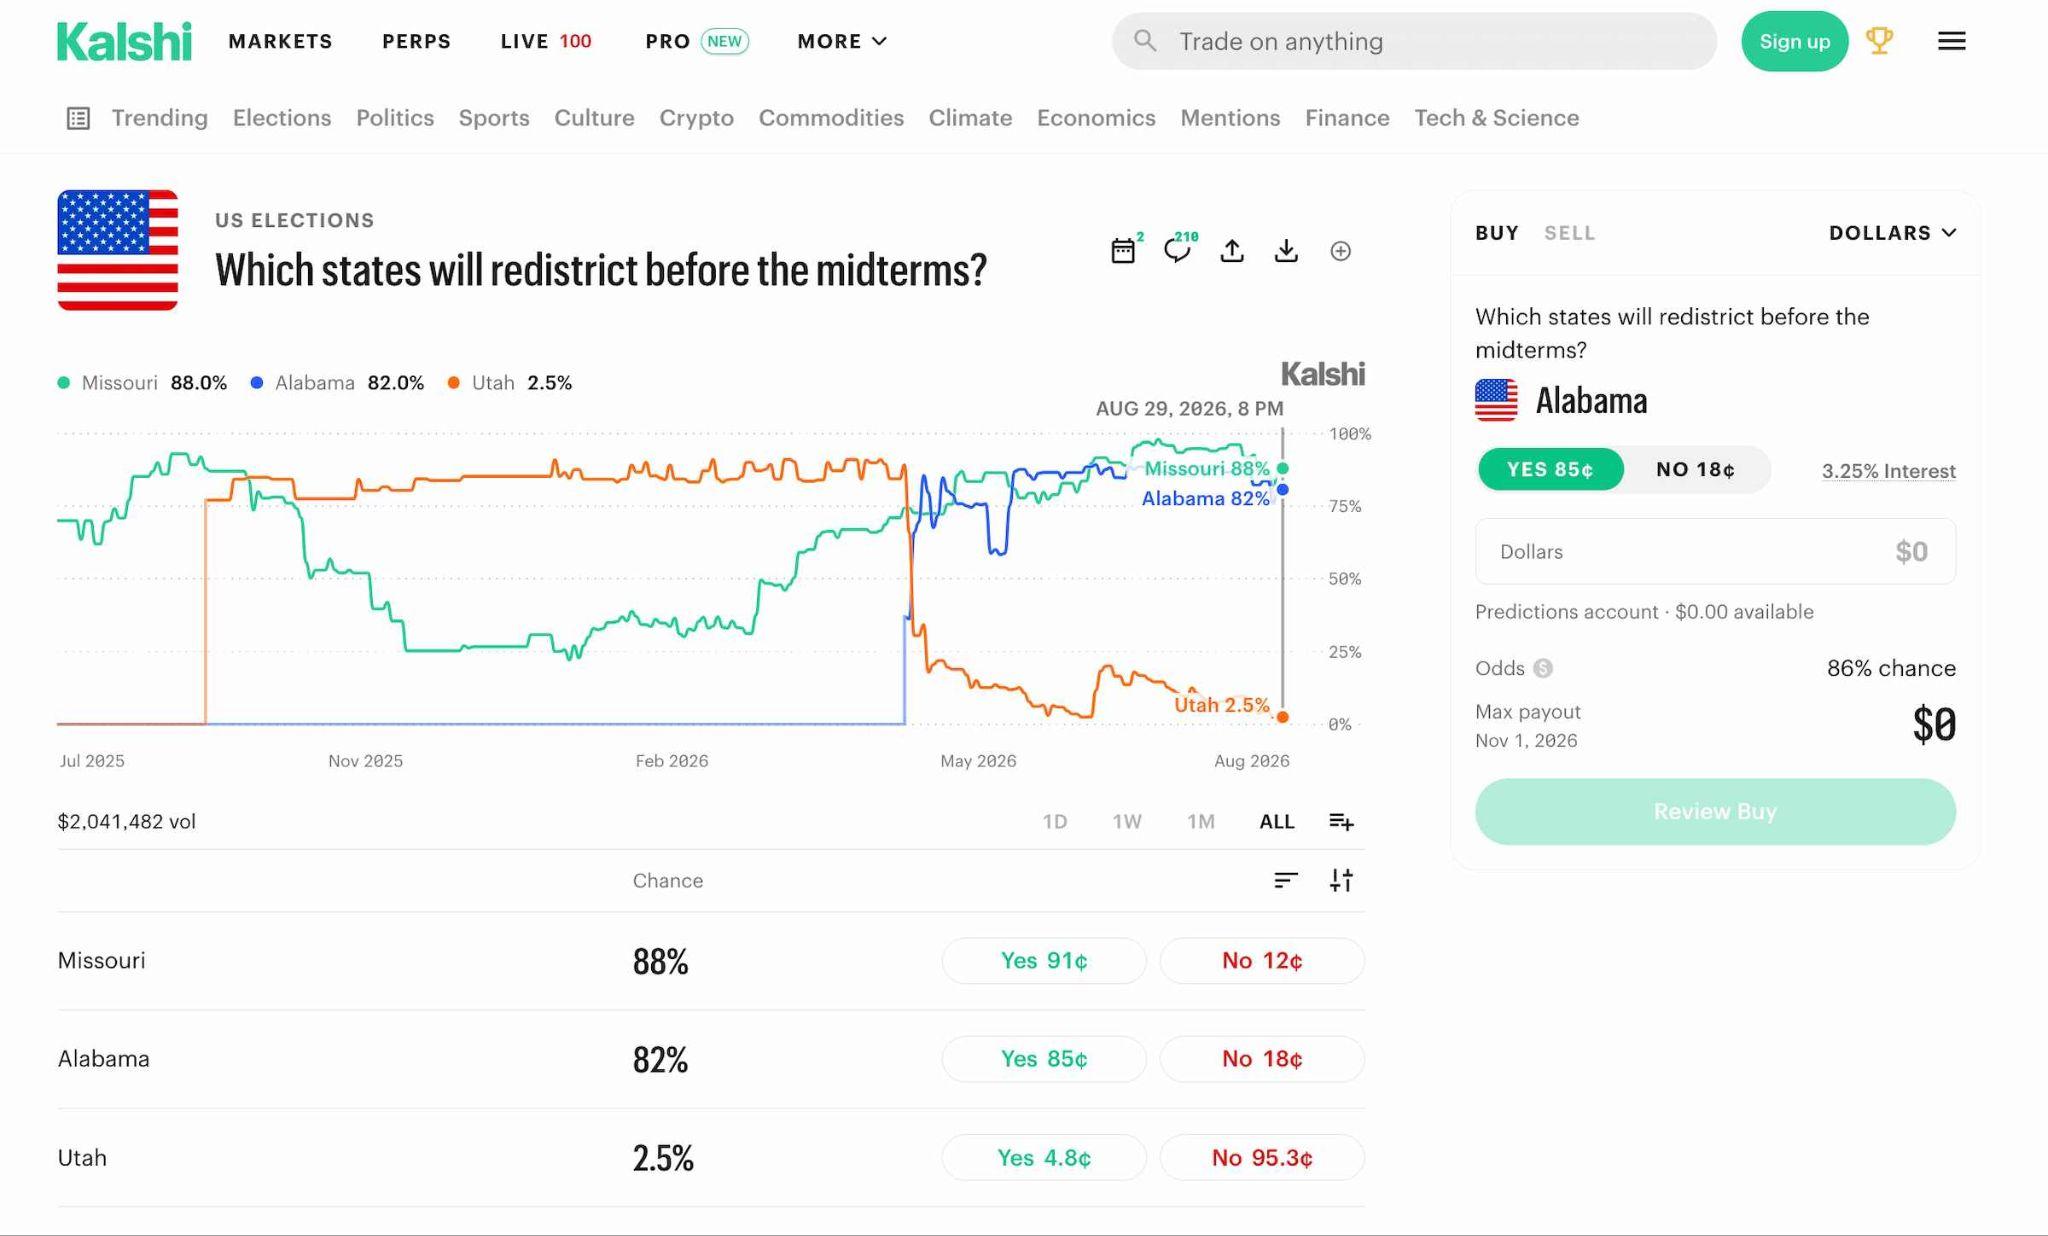The height and width of the screenshot is (1236, 2048).
Task: Open the LIVE 100 menu item
Action: [546, 41]
